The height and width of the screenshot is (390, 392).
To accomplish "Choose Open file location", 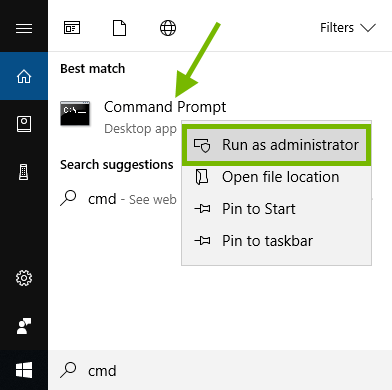I will pos(276,177).
